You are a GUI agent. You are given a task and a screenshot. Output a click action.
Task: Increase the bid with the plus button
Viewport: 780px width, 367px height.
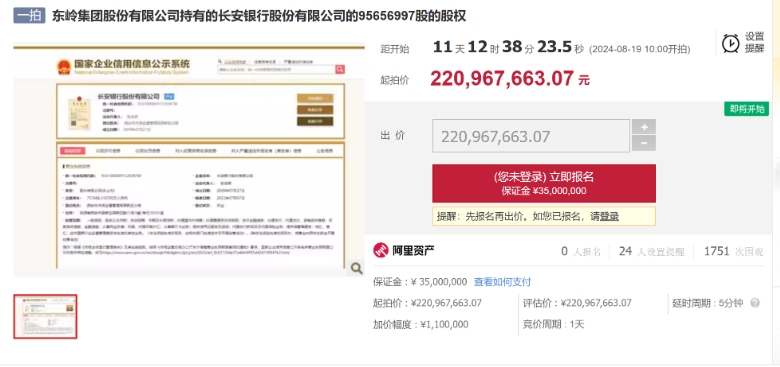click(644, 127)
